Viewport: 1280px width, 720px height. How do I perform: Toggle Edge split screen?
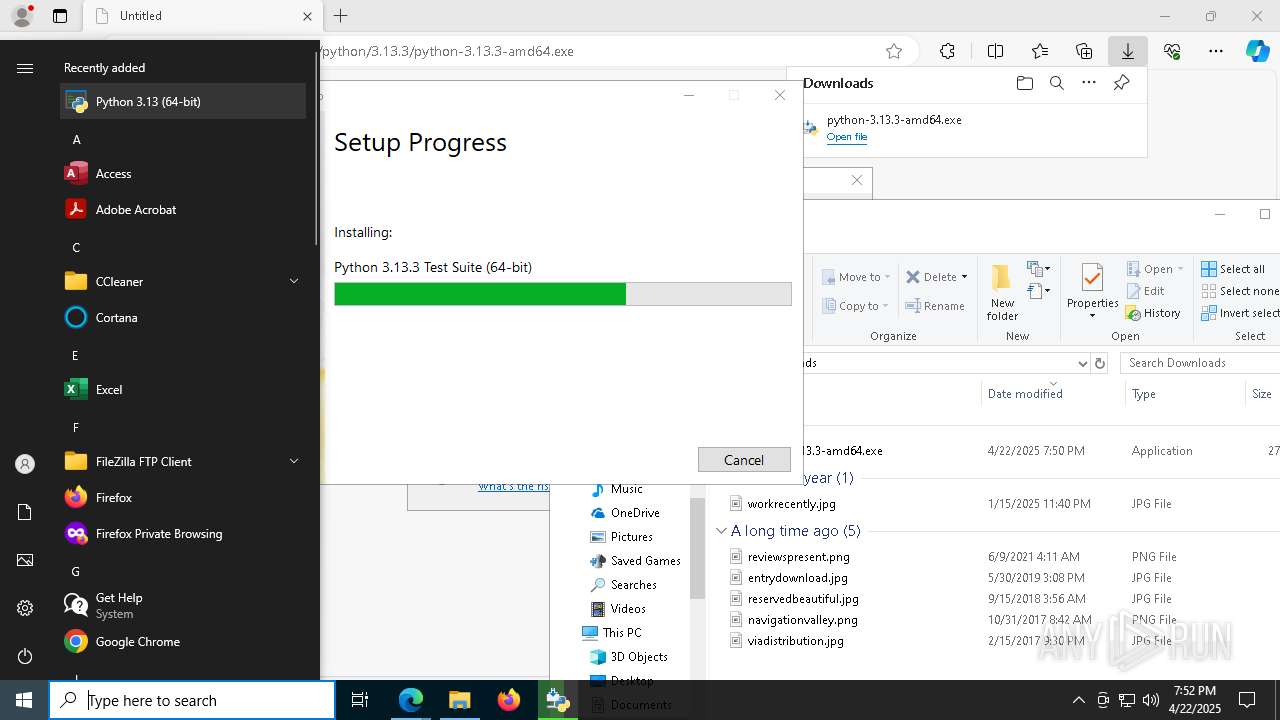tap(995, 51)
